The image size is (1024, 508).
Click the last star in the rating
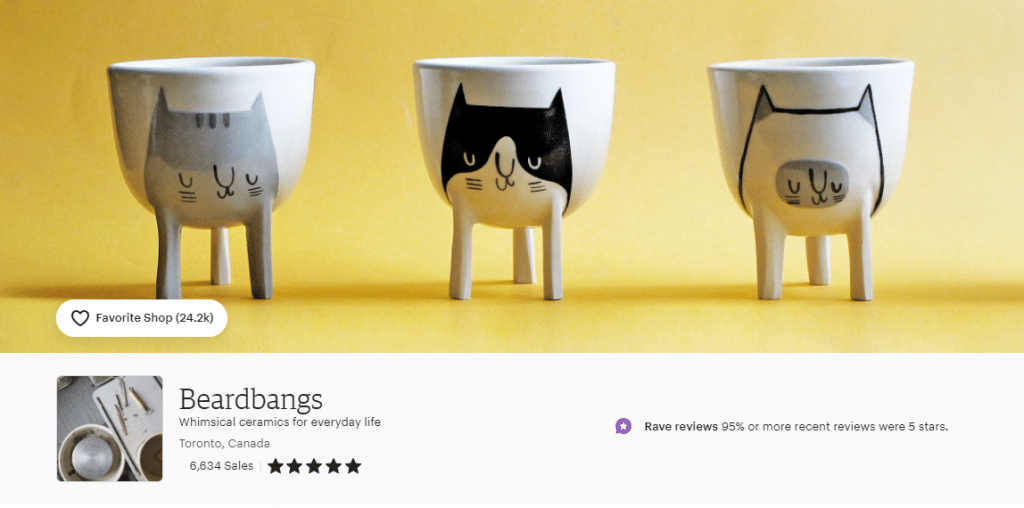click(x=353, y=466)
